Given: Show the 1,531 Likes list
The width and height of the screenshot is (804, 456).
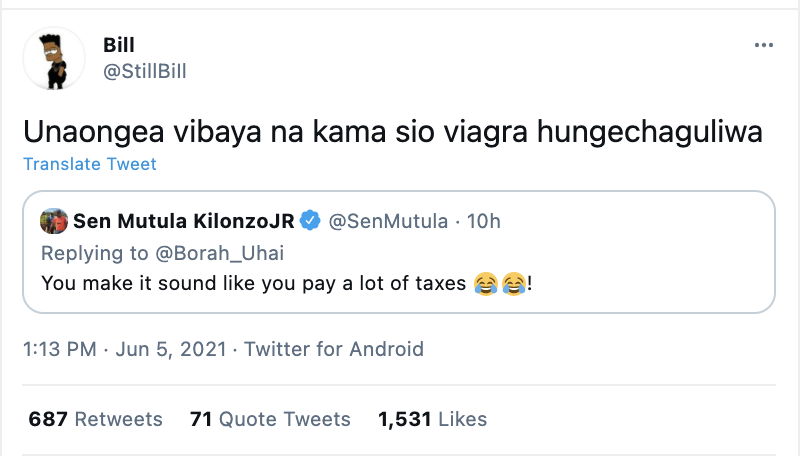Looking at the screenshot, I should (x=432, y=419).
